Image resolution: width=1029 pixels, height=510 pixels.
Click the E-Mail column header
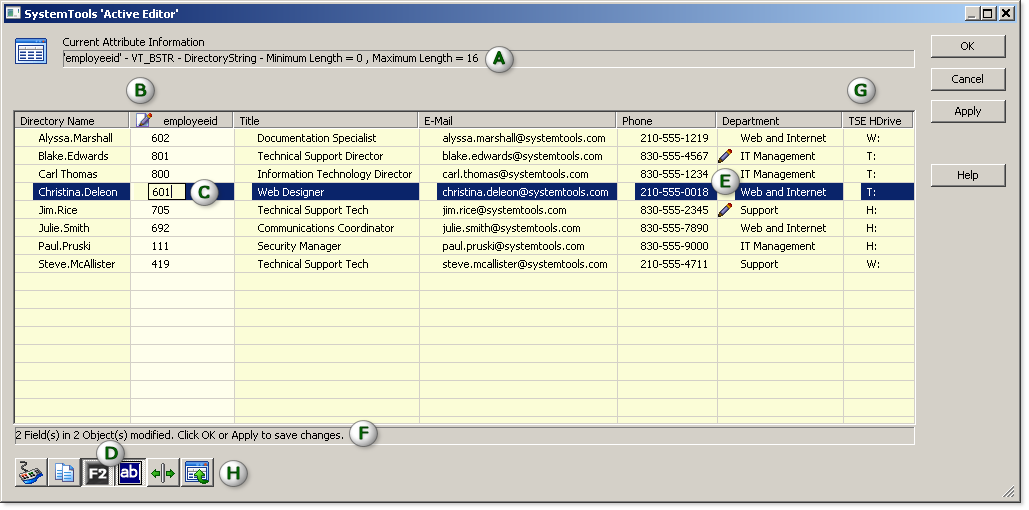[x=517, y=121]
